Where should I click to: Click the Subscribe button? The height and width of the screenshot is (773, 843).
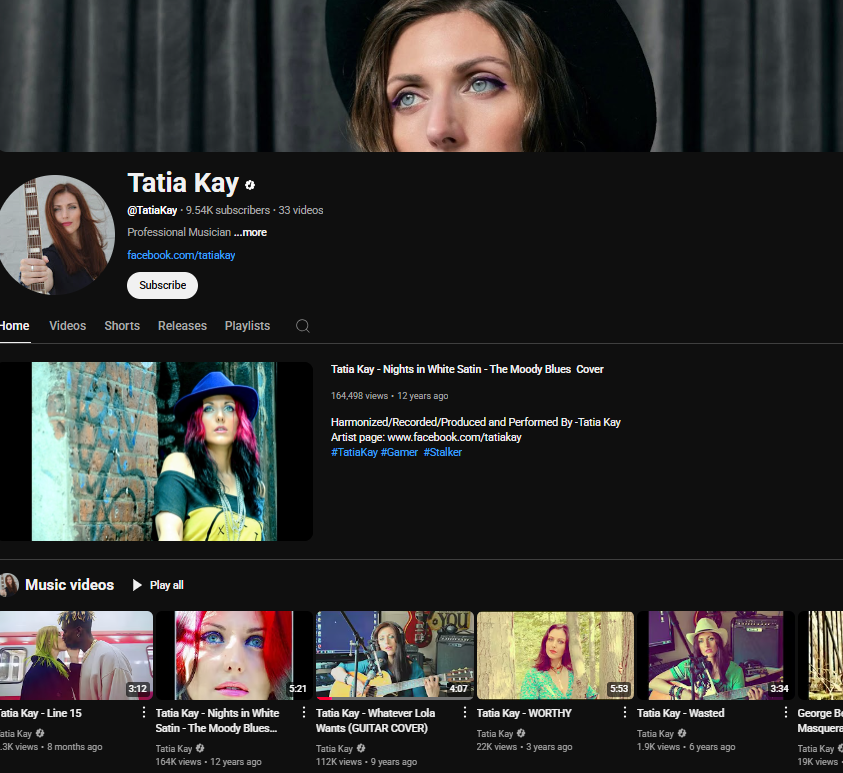pos(162,285)
